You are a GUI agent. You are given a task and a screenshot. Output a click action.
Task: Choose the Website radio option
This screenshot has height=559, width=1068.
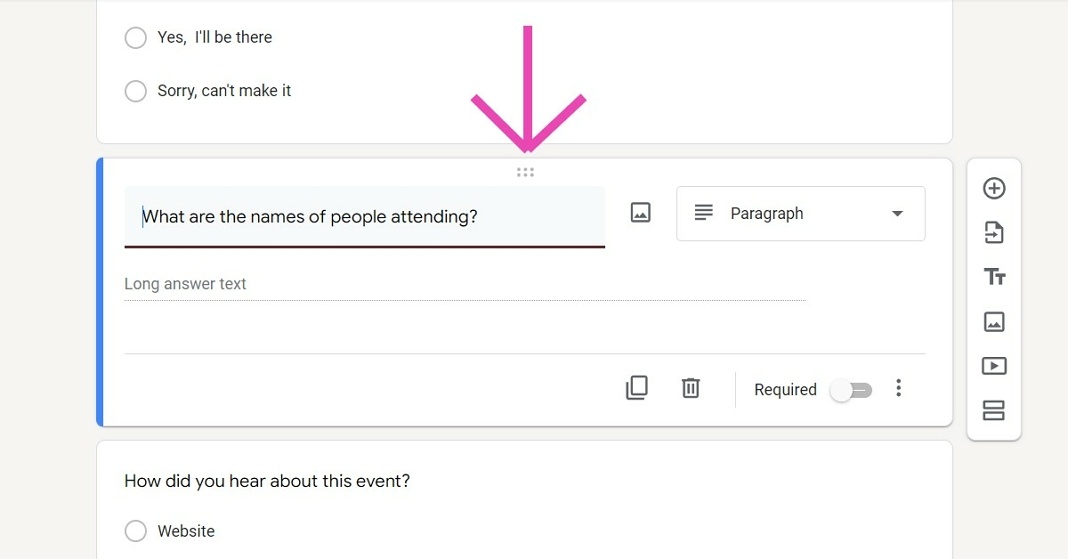136,531
